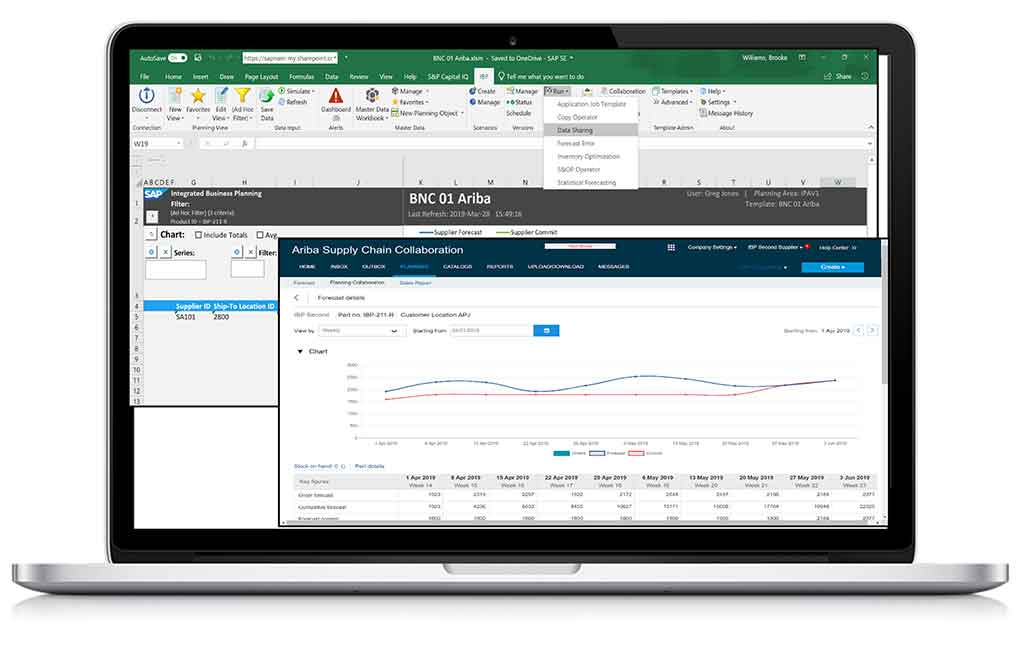The width and height of the screenshot is (1024, 650).
Task: Click Manage in the Versions group
Action: [522, 91]
